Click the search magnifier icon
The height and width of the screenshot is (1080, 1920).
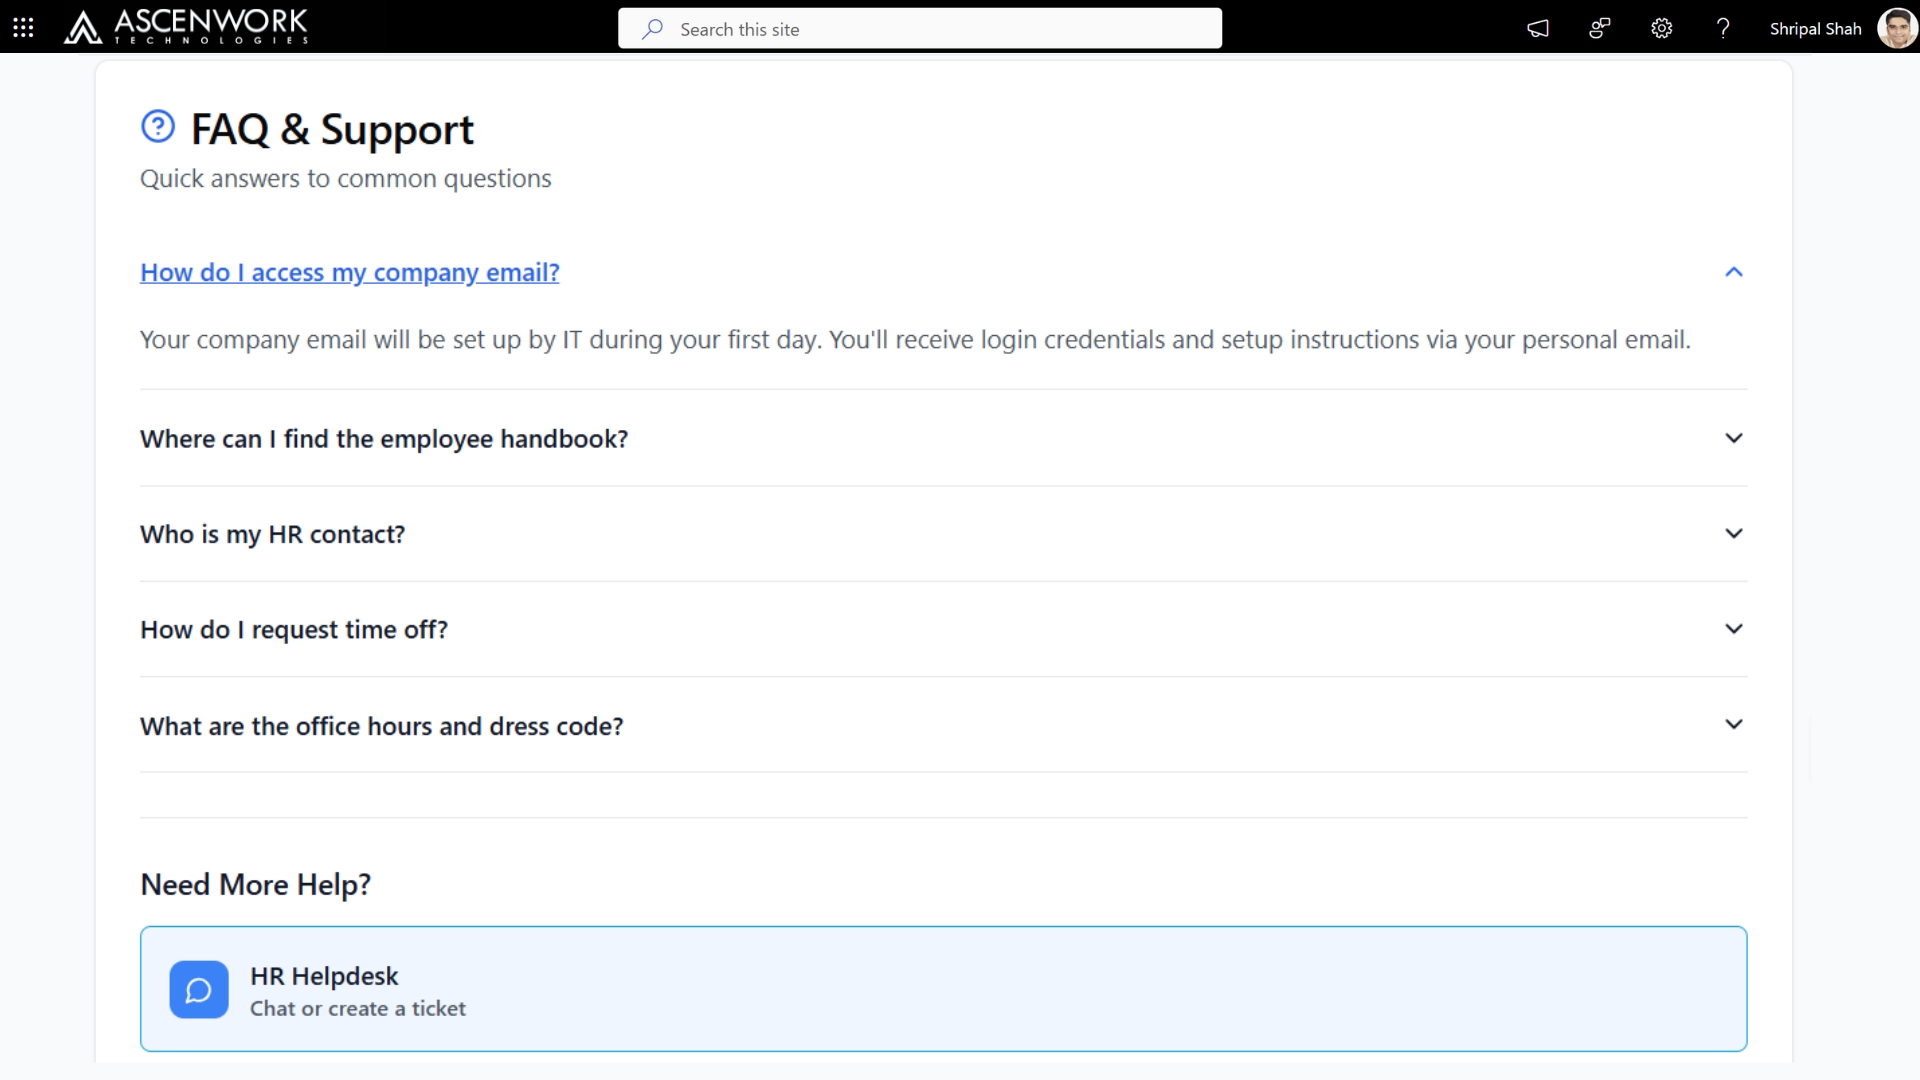[653, 29]
